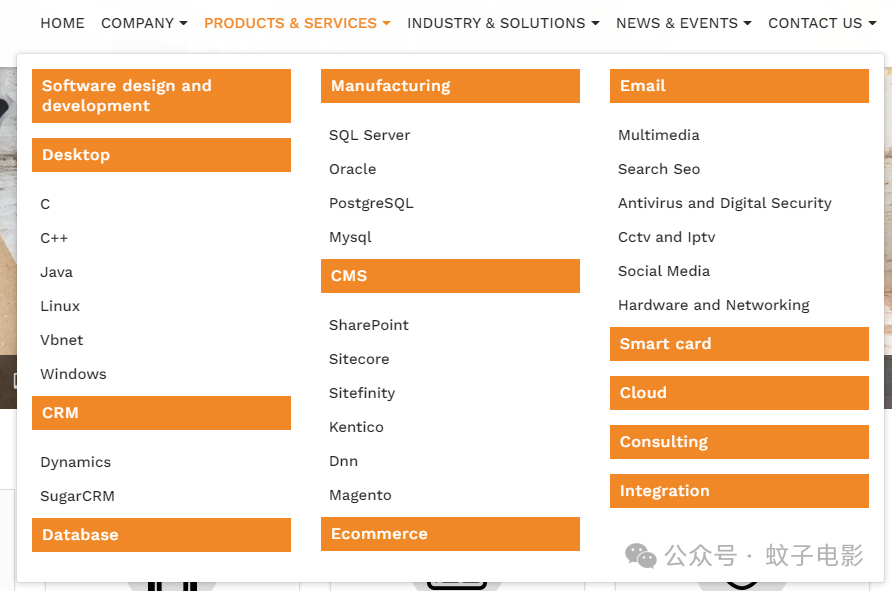Collapse the PRODUCTS & SERVICES dropdown
This screenshot has height=591, width=892.
(297, 23)
